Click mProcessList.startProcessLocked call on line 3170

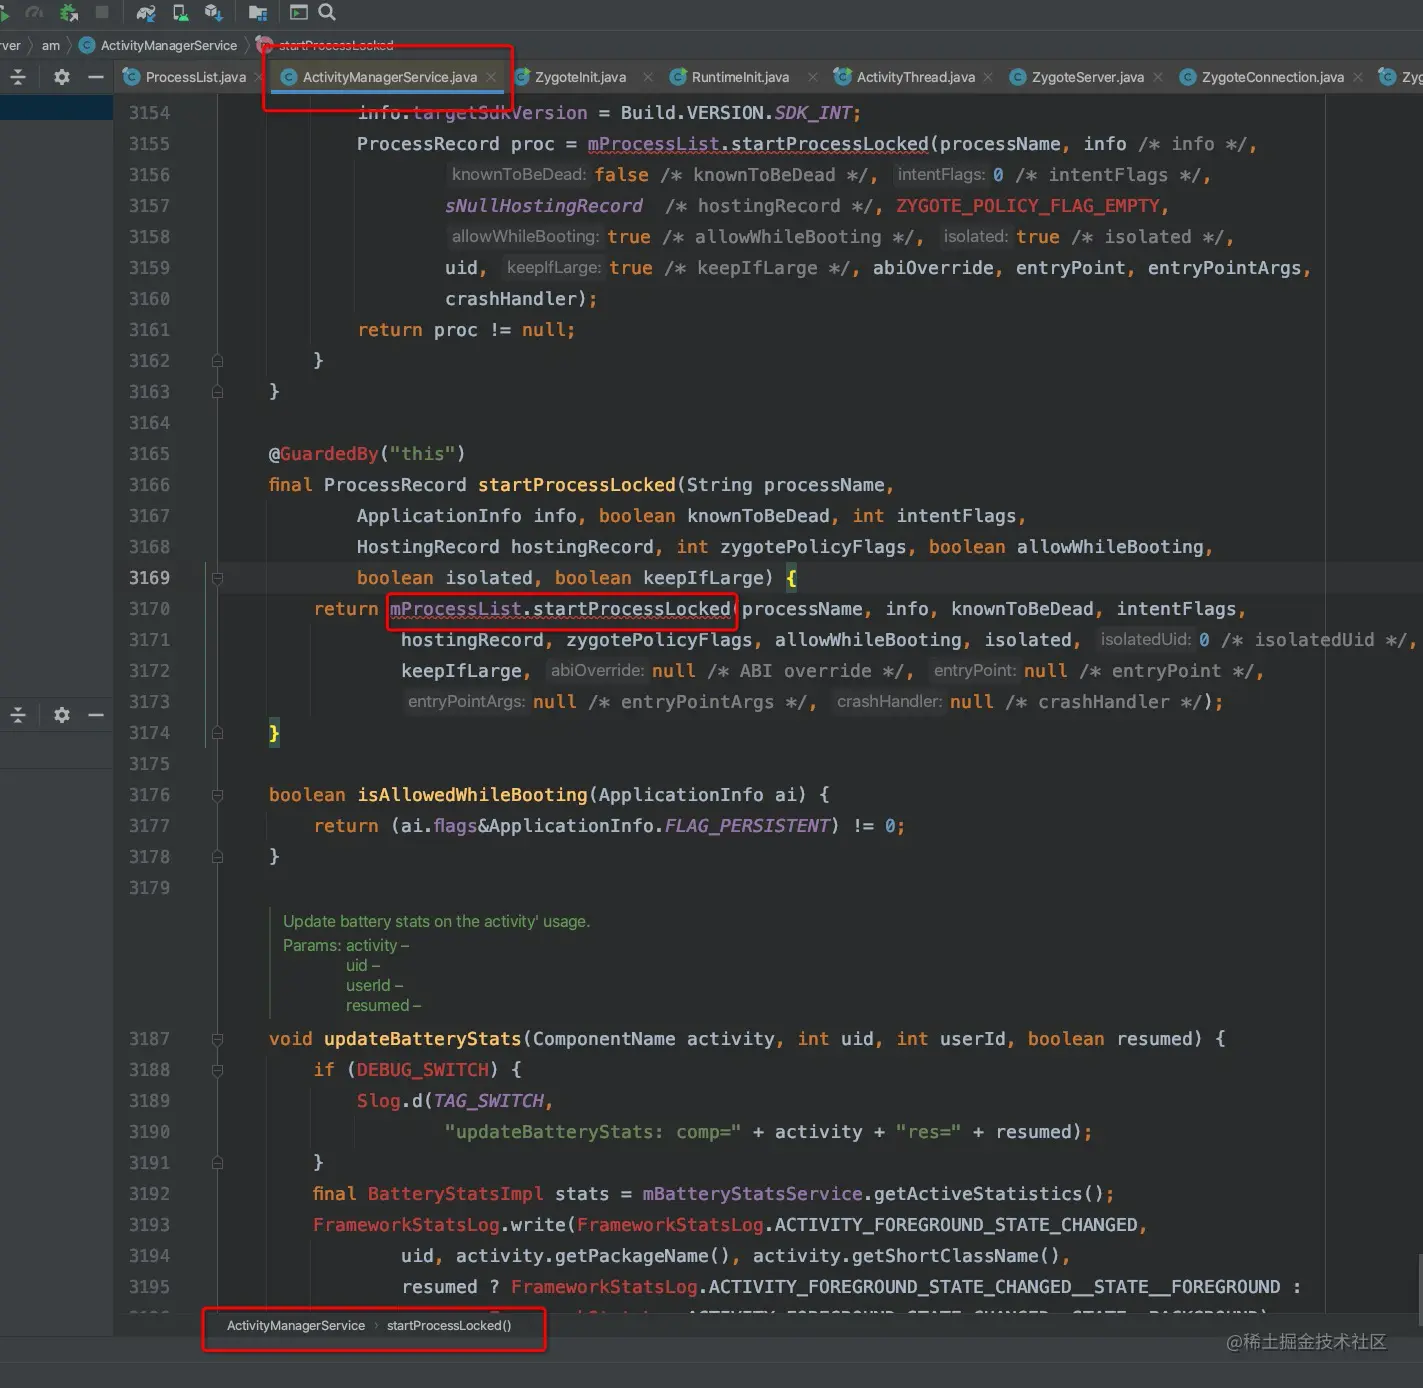tap(560, 609)
